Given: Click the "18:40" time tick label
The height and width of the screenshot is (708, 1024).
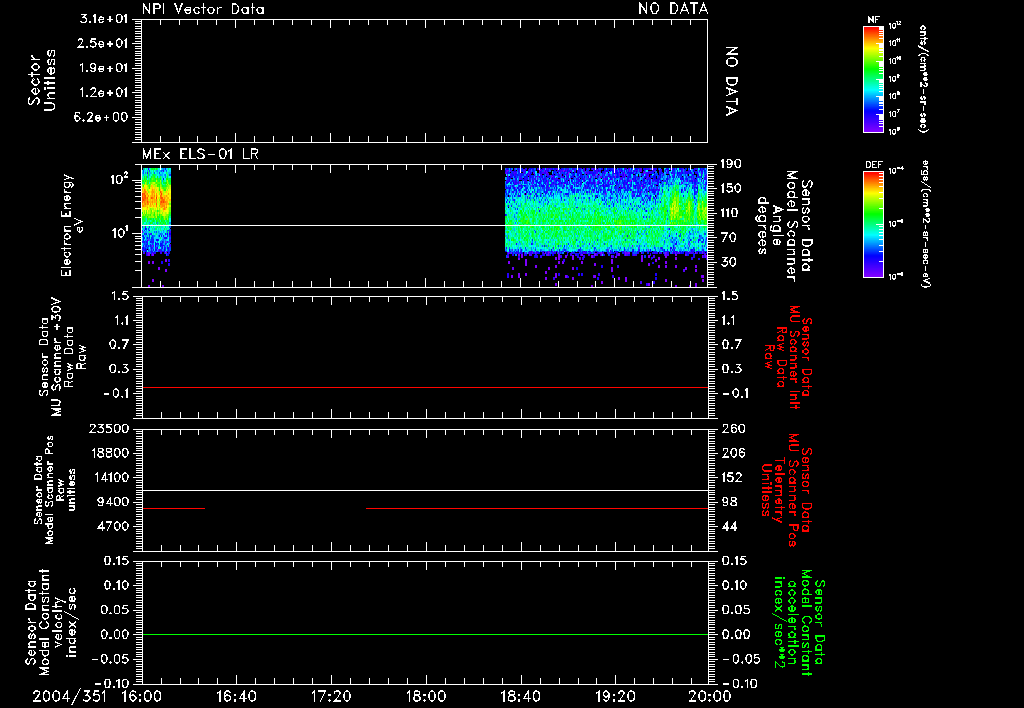Looking at the screenshot, I should pos(520,696).
